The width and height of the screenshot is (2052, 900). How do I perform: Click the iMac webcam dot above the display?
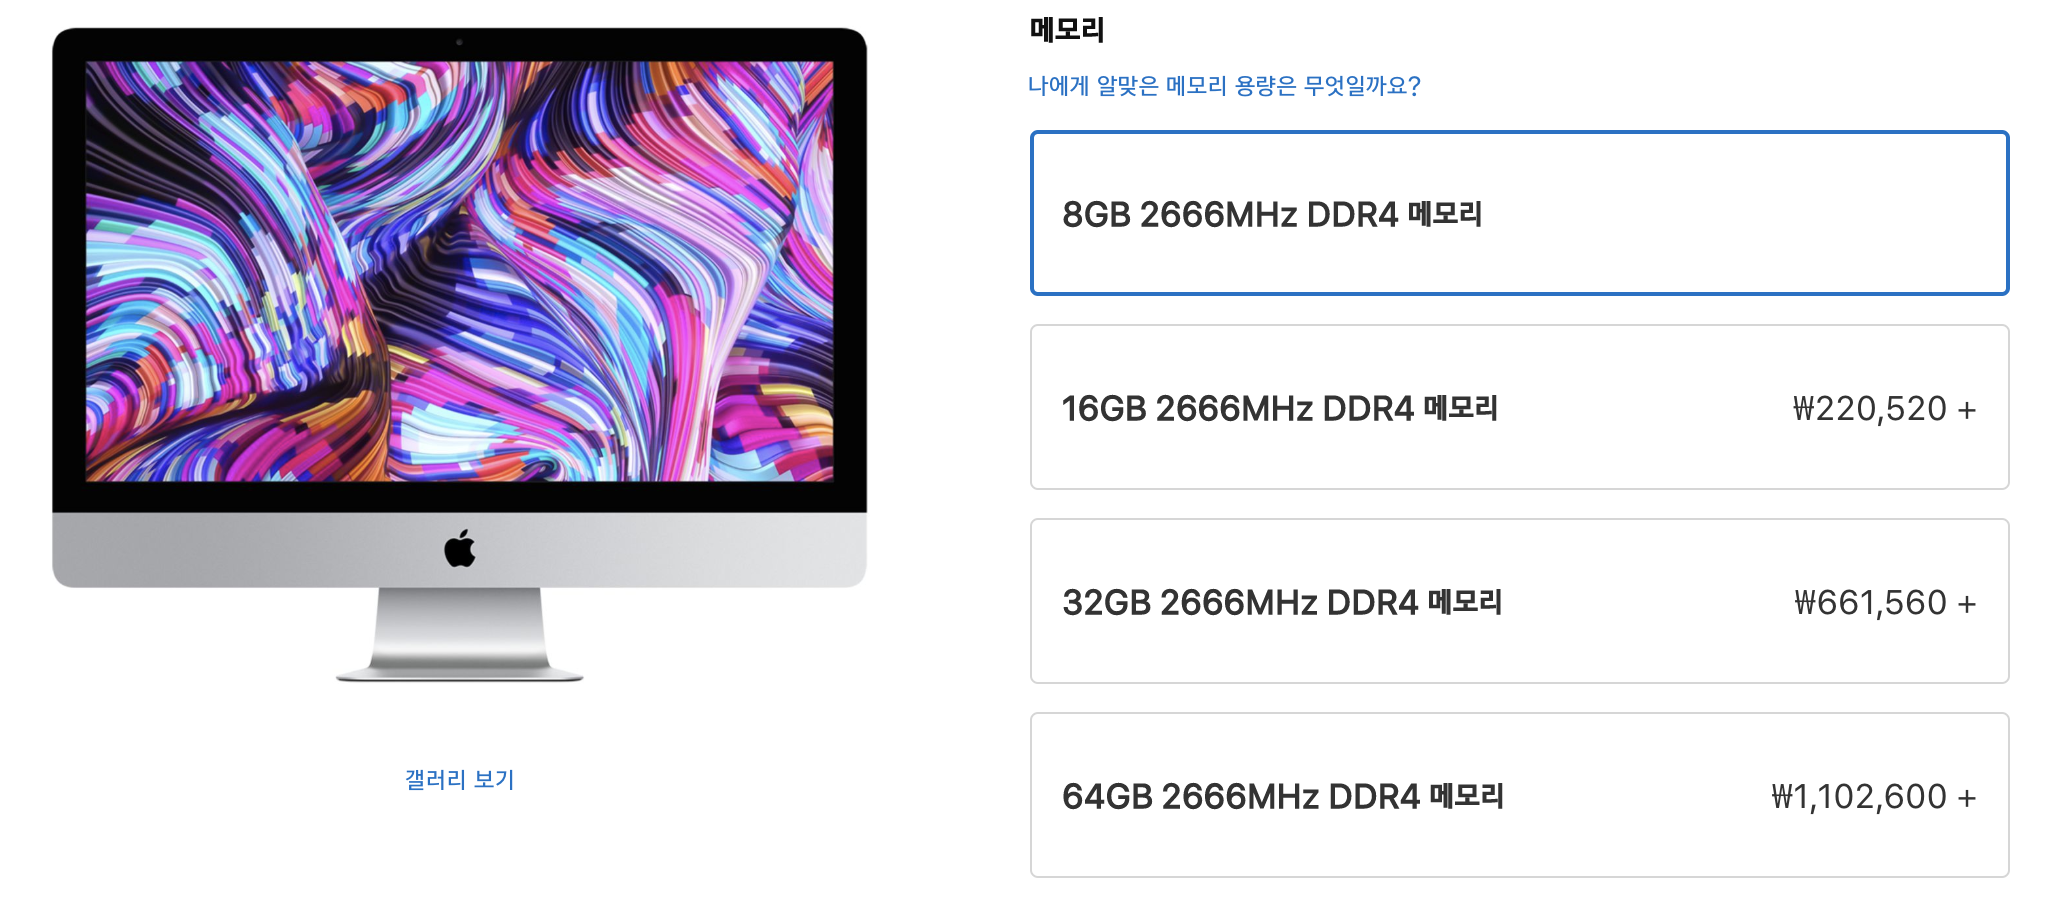[459, 42]
